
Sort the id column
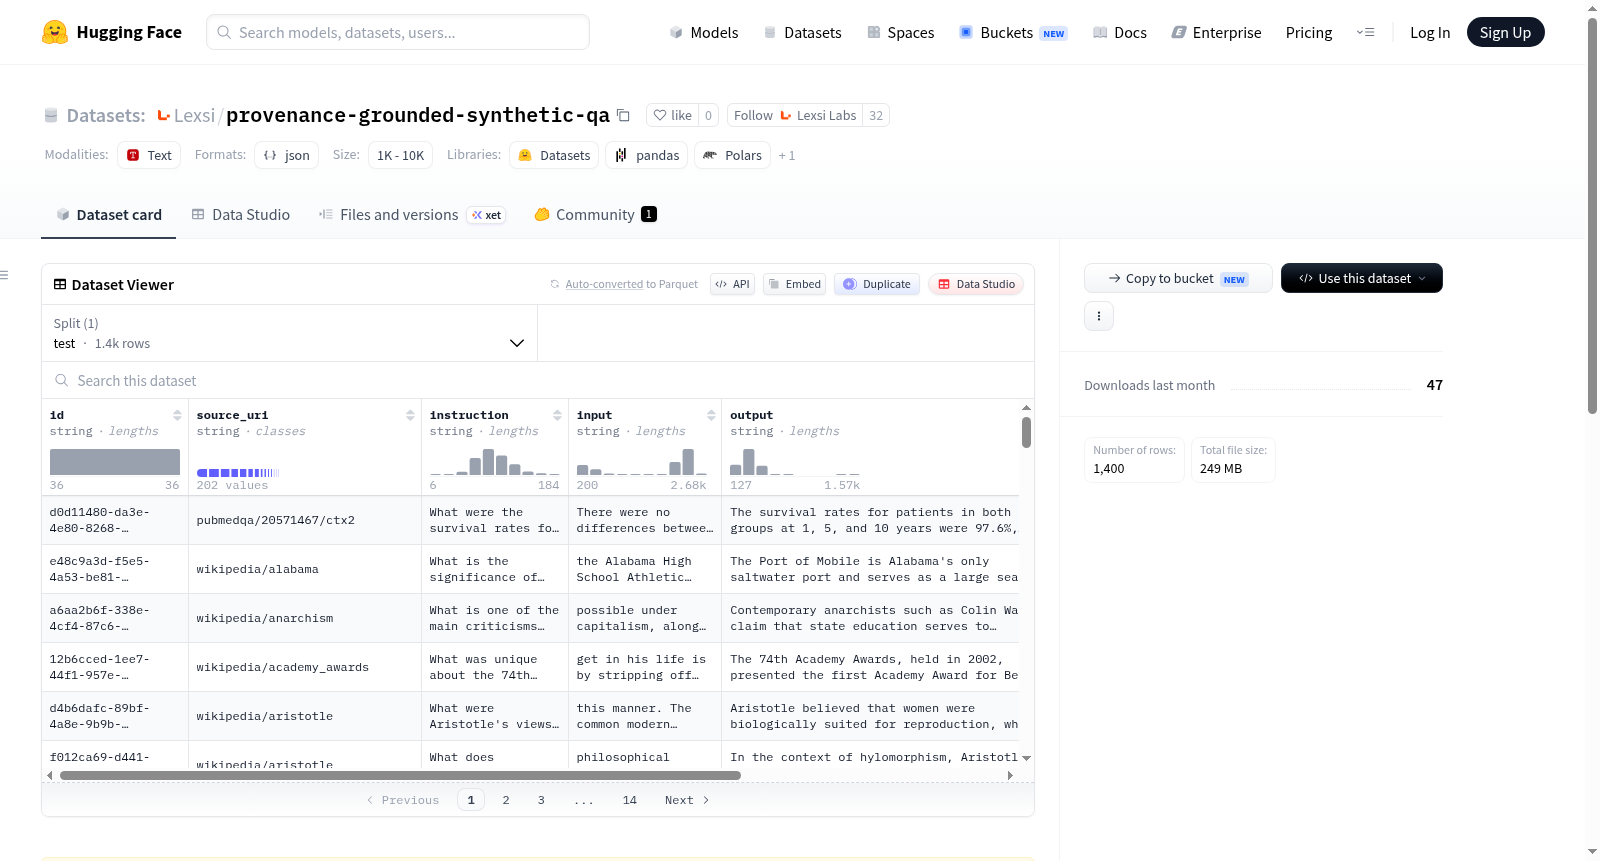tap(177, 415)
